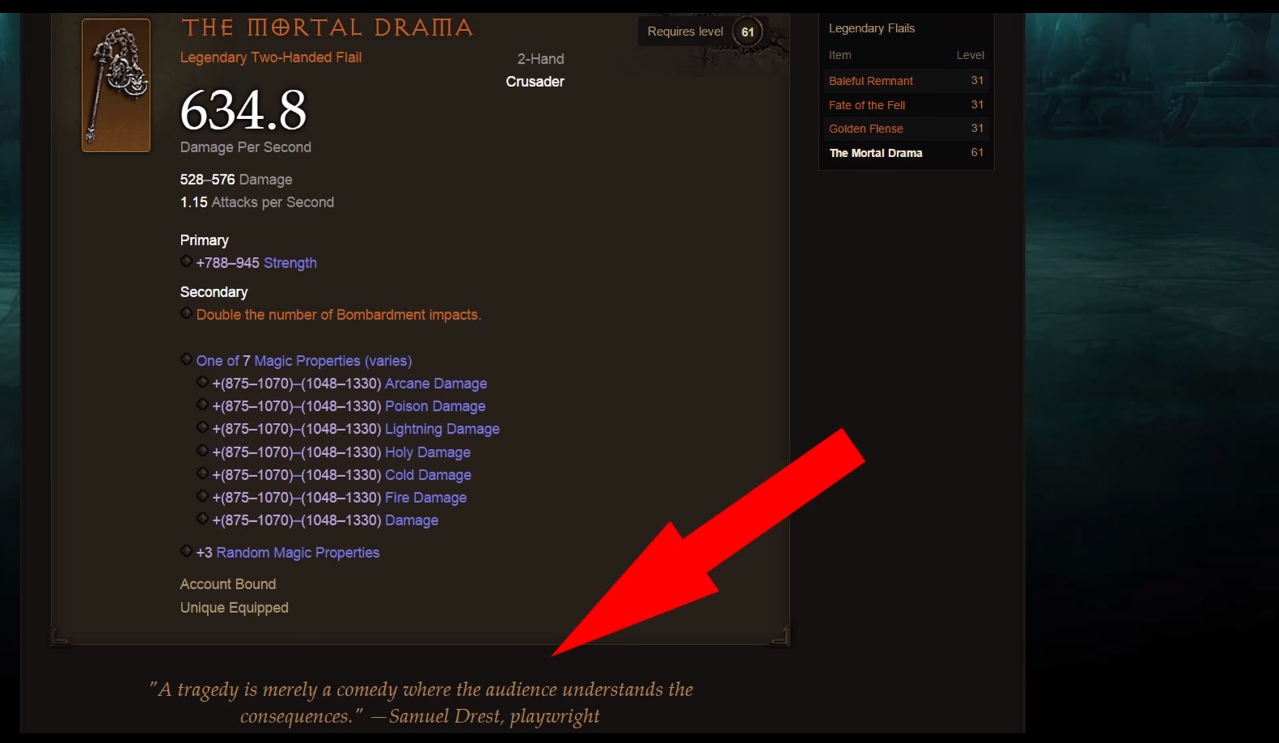Open the Golden Flense item entry

click(866, 129)
